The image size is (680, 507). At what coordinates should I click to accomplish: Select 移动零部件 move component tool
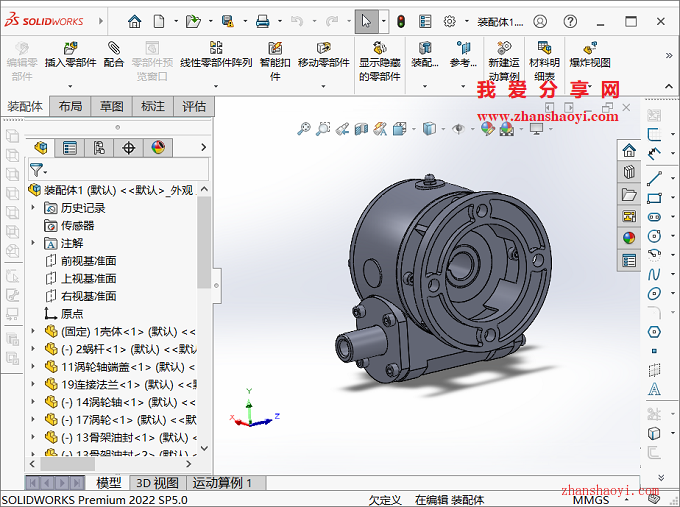[x=324, y=56]
